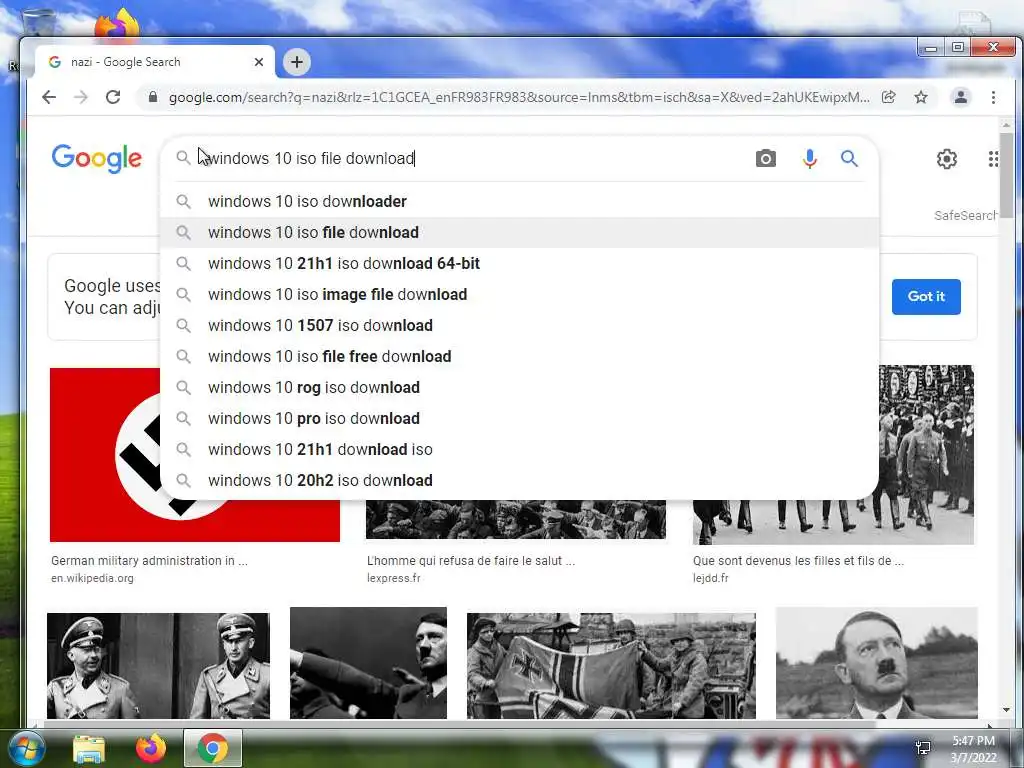Click the SafeSearch label

(965, 216)
